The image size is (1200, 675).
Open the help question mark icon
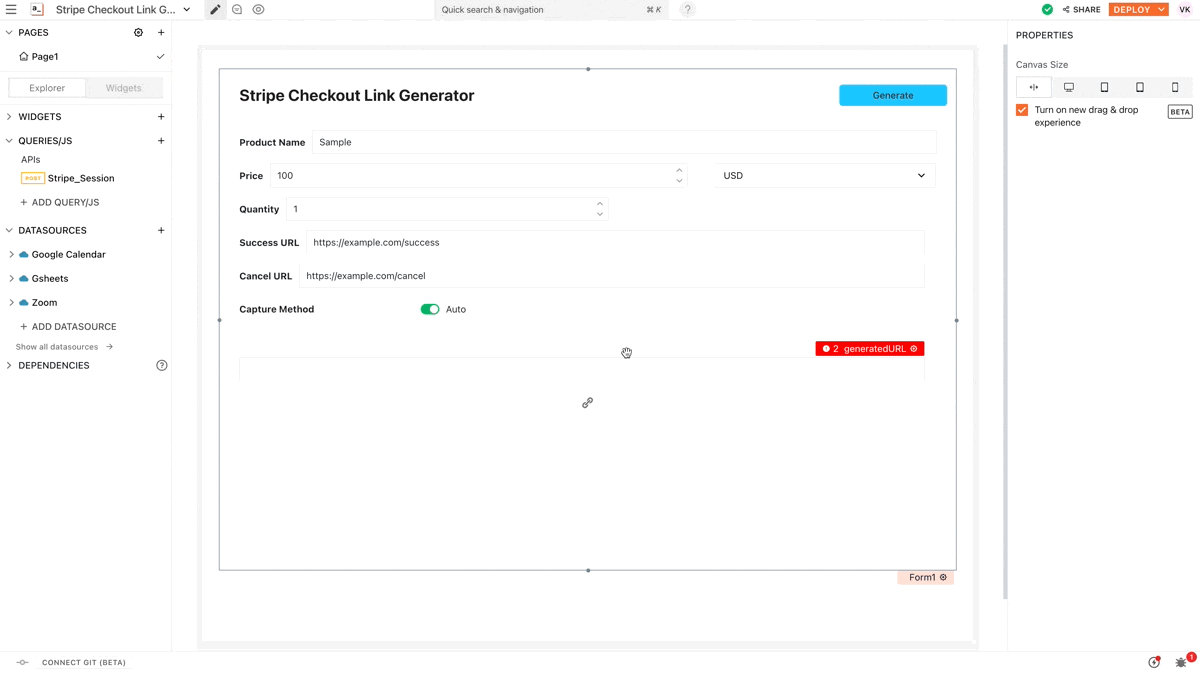point(687,10)
